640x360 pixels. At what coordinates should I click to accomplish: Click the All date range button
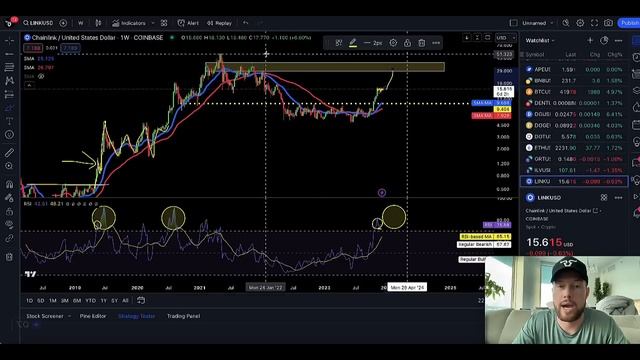125,300
